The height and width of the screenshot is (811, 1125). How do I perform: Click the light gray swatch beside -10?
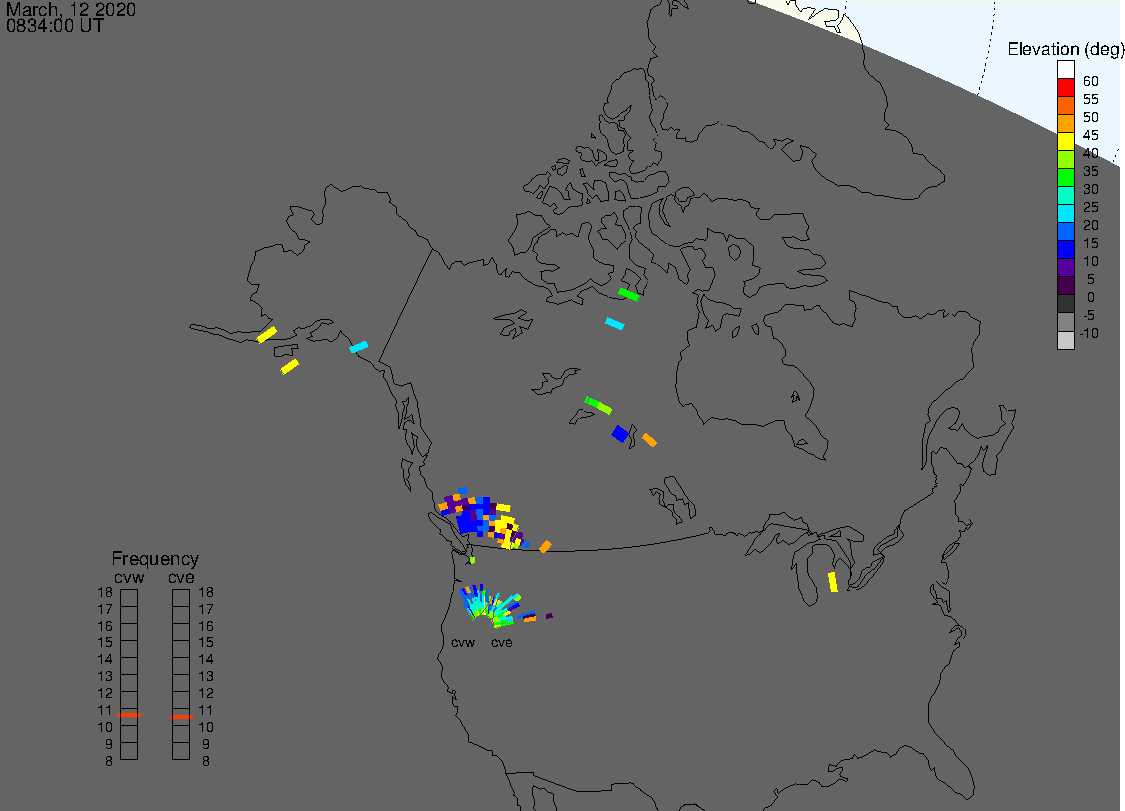pyautogui.click(x=1065, y=339)
